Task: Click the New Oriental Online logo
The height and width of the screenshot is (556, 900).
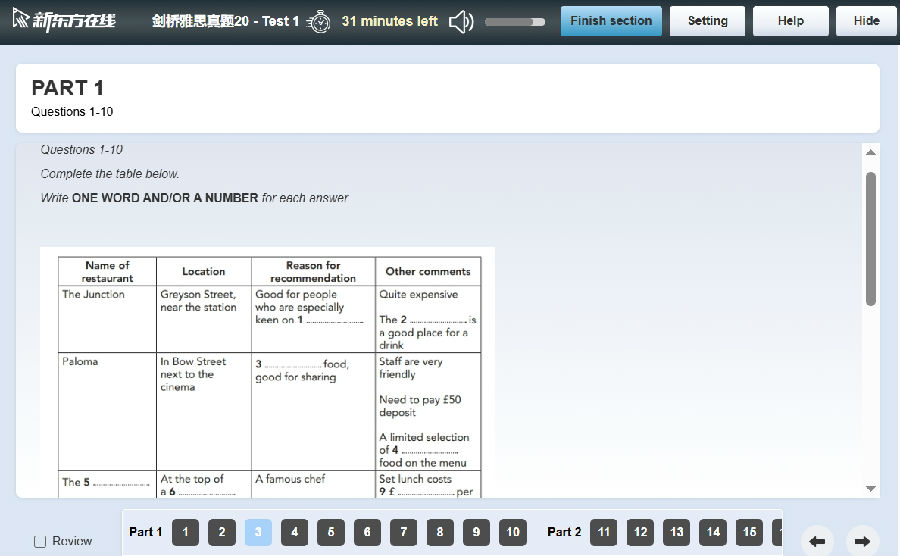Action: point(65,20)
